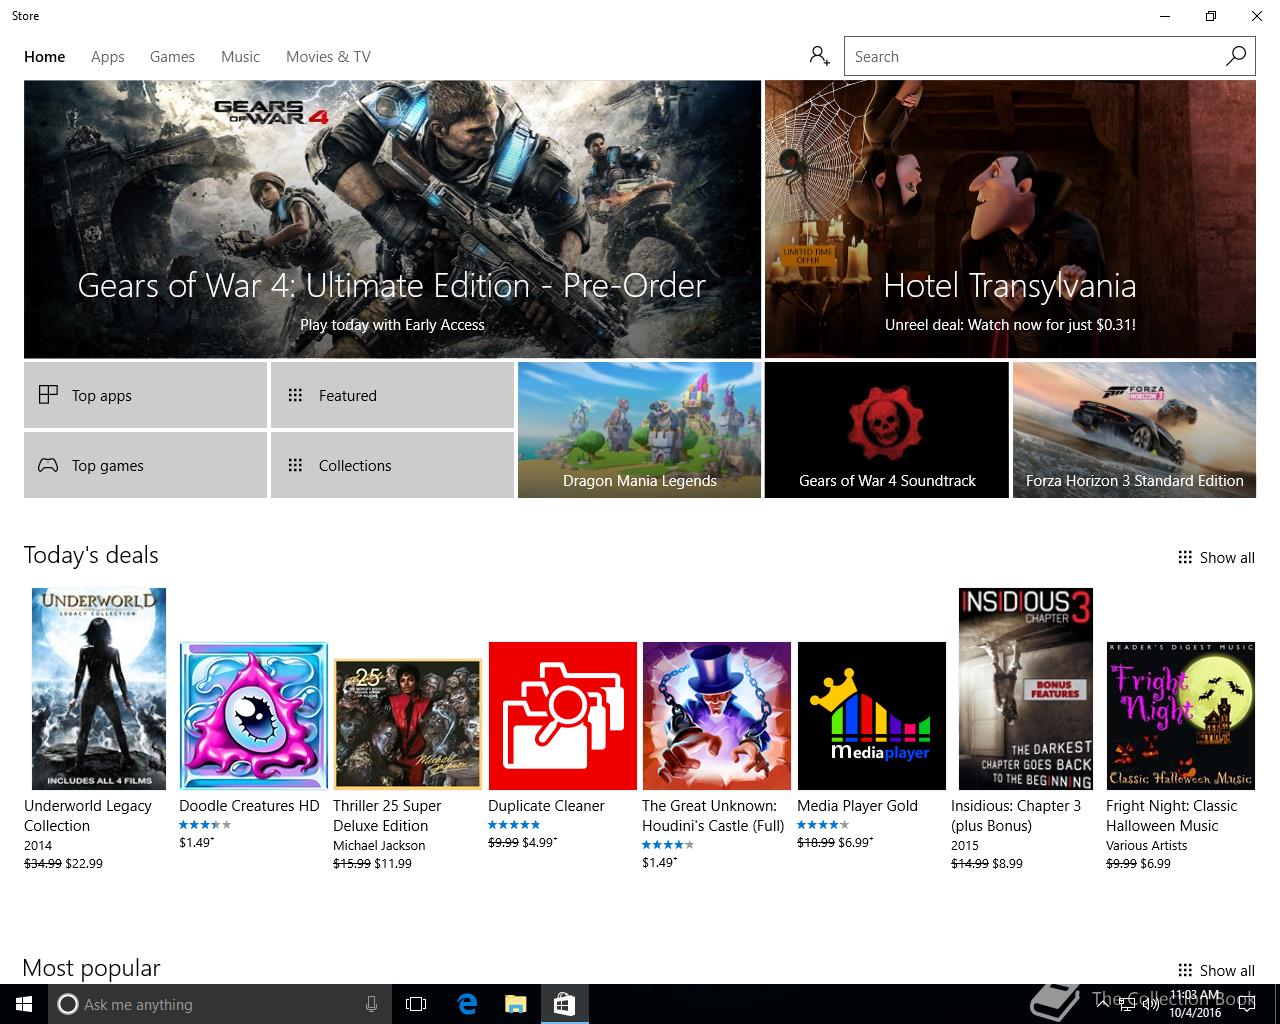This screenshot has width=1280, height=1024.
Task: Open the Fright Night: Classic Halloween Music title
Action: 1172,816
